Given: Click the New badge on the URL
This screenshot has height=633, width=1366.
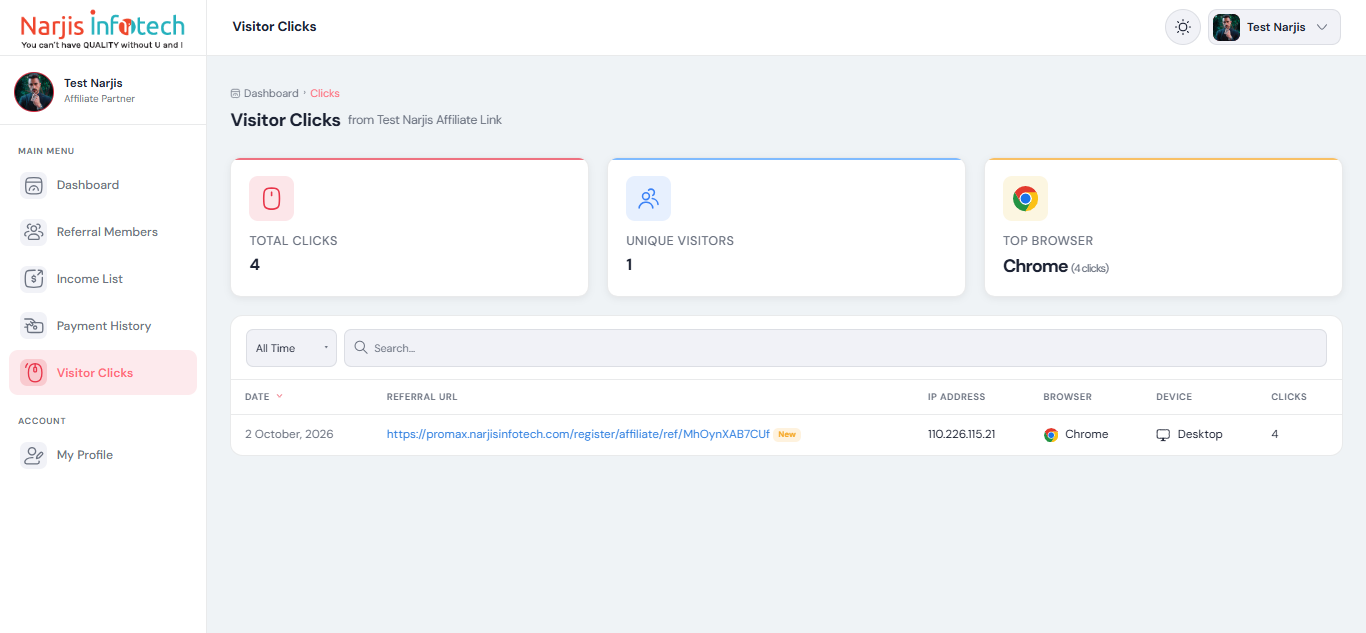Looking at the screenshot, I should (787, 434).
